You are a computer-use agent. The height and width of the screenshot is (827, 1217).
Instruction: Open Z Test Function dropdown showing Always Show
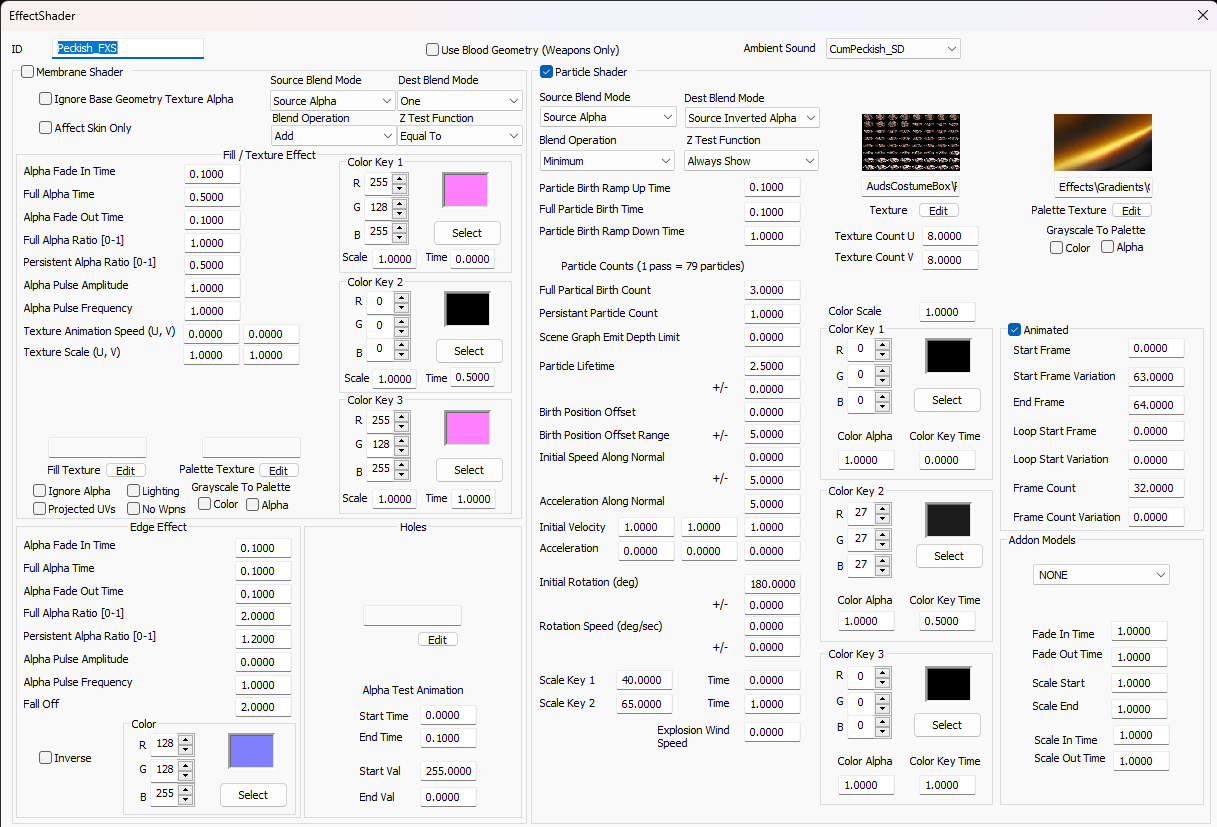click(x=752, y=161)
